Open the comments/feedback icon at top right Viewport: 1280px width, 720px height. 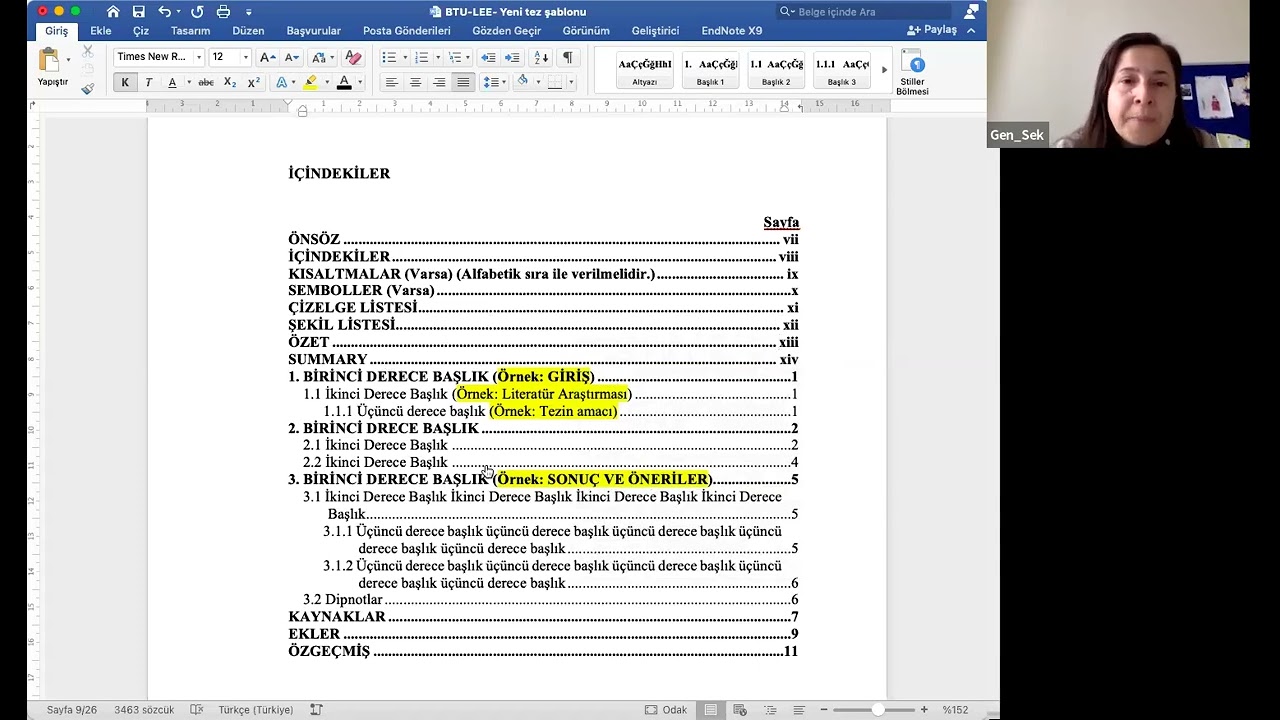(x=971, y=12)
